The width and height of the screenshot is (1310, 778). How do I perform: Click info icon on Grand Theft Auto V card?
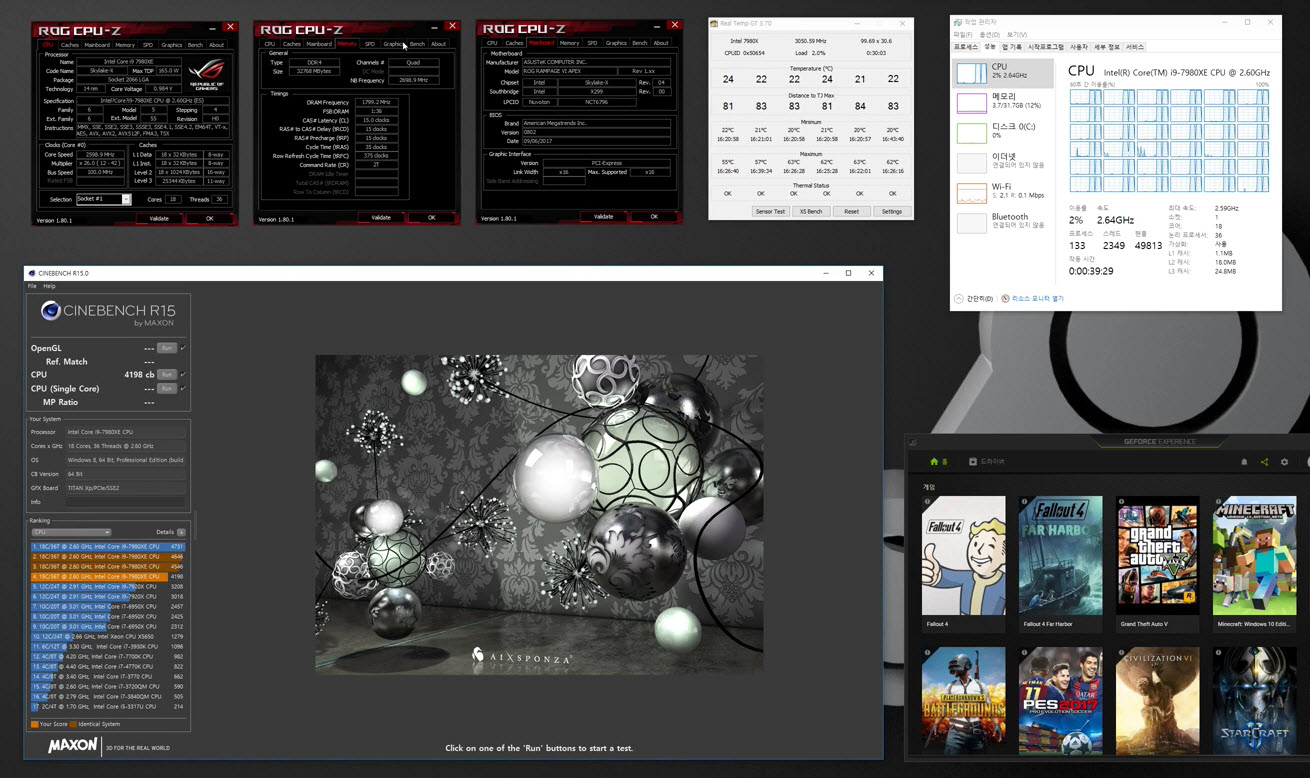(x=1121, y=501)
